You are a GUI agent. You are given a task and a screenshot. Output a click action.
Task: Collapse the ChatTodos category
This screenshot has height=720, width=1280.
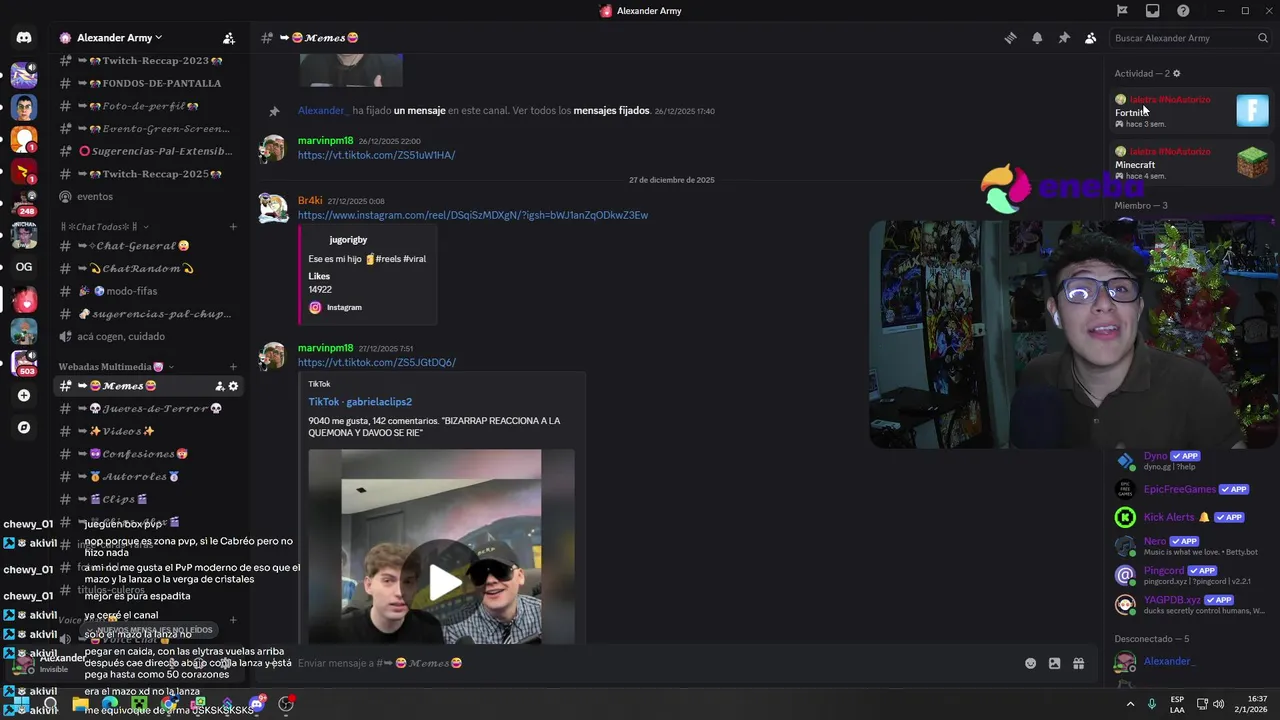pos(105,227)
